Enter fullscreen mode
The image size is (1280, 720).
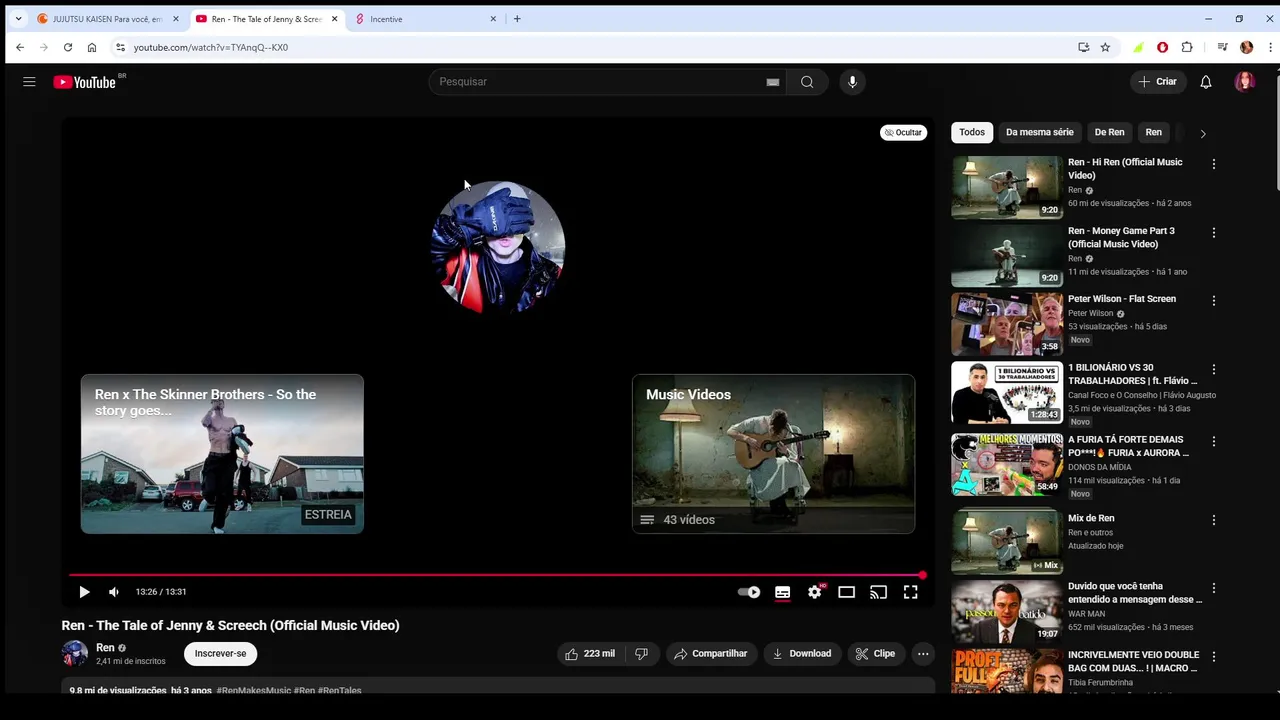click(x=911, y=592)
